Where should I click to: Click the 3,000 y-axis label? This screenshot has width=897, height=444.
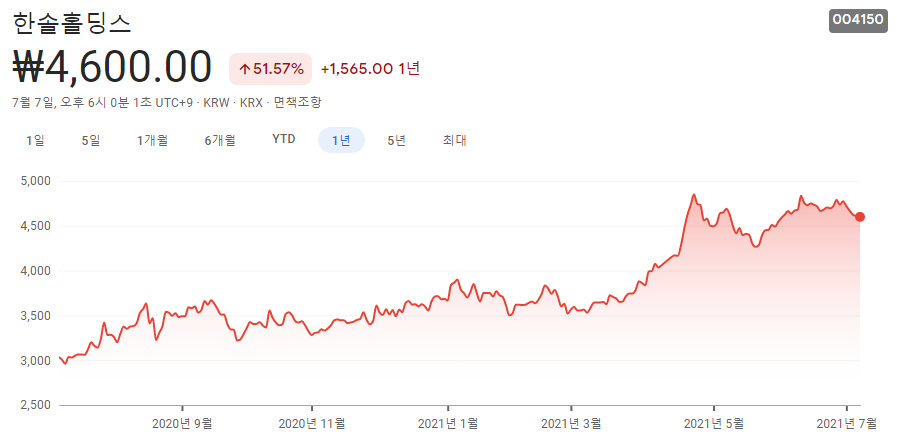[x=37, y=360]
